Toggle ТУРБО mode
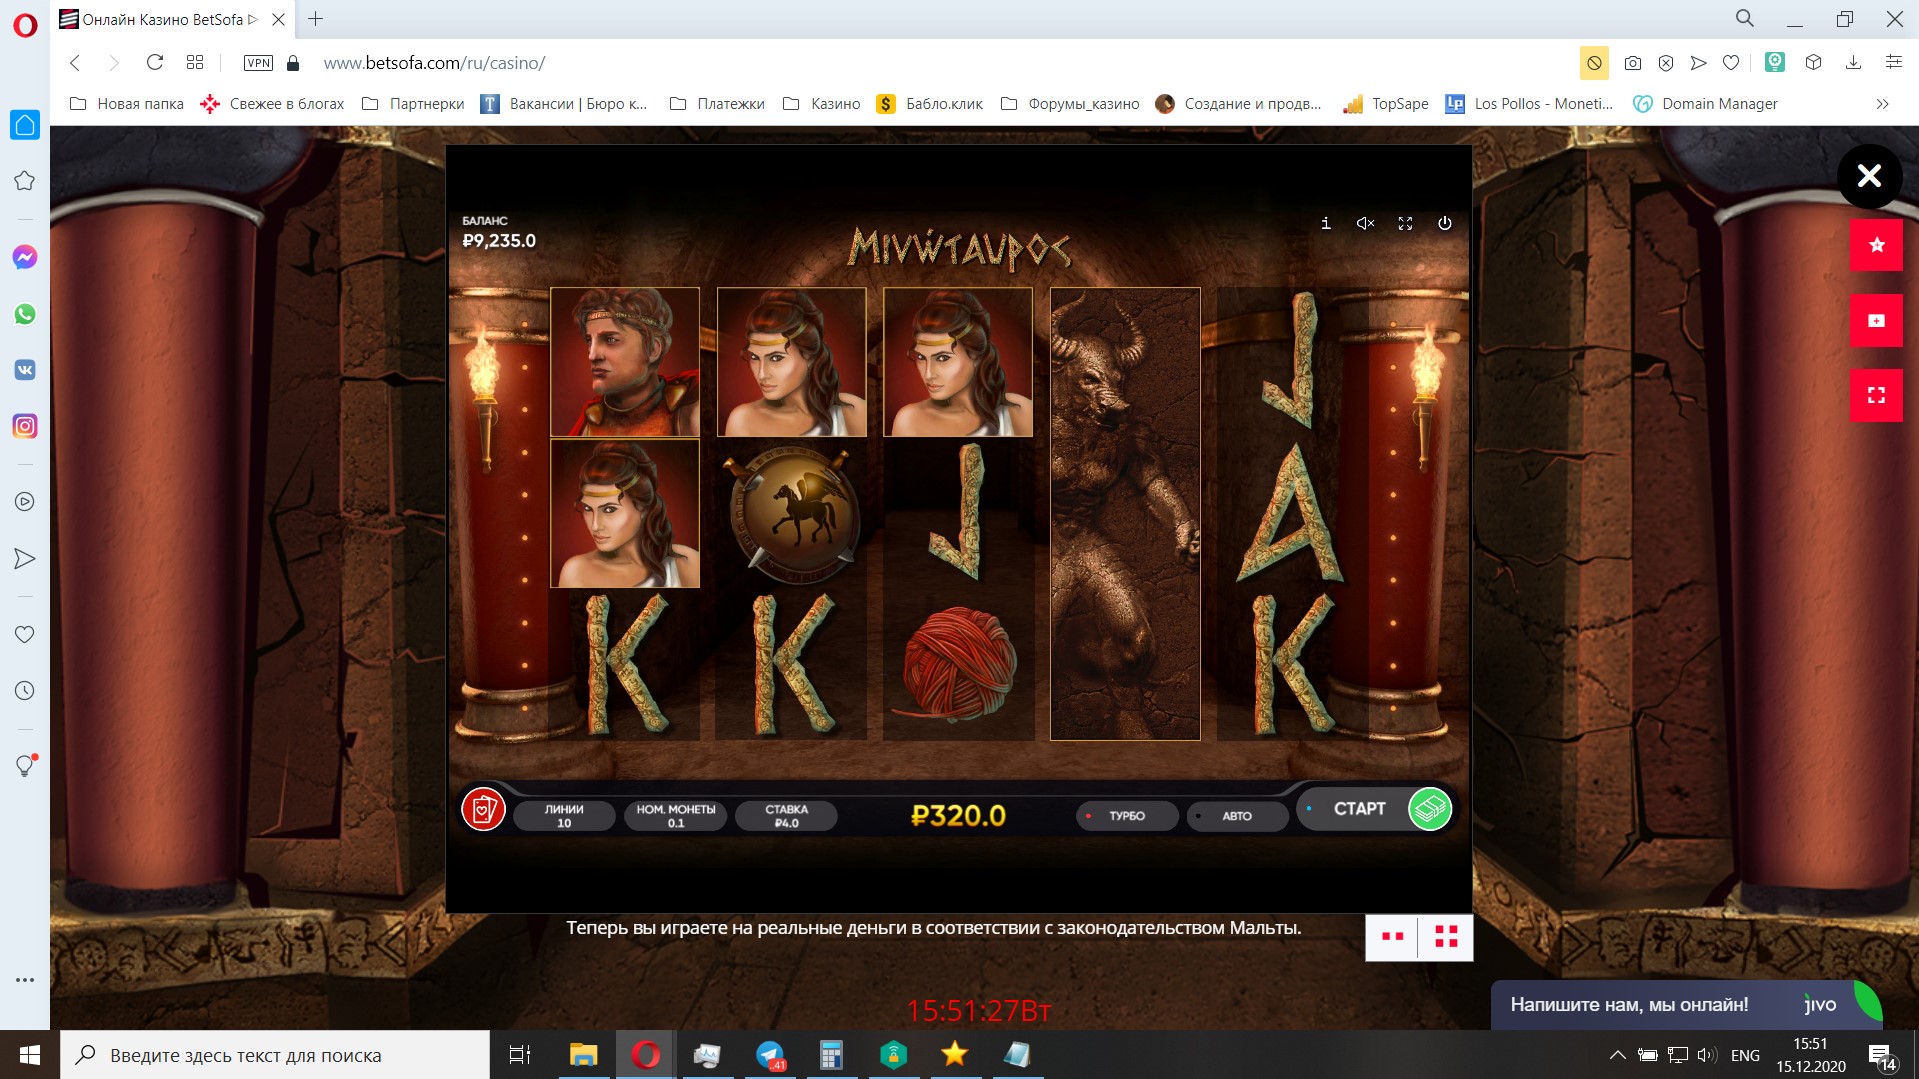Screen dimensions: 1919x1079 click(x=1127, y=816)
